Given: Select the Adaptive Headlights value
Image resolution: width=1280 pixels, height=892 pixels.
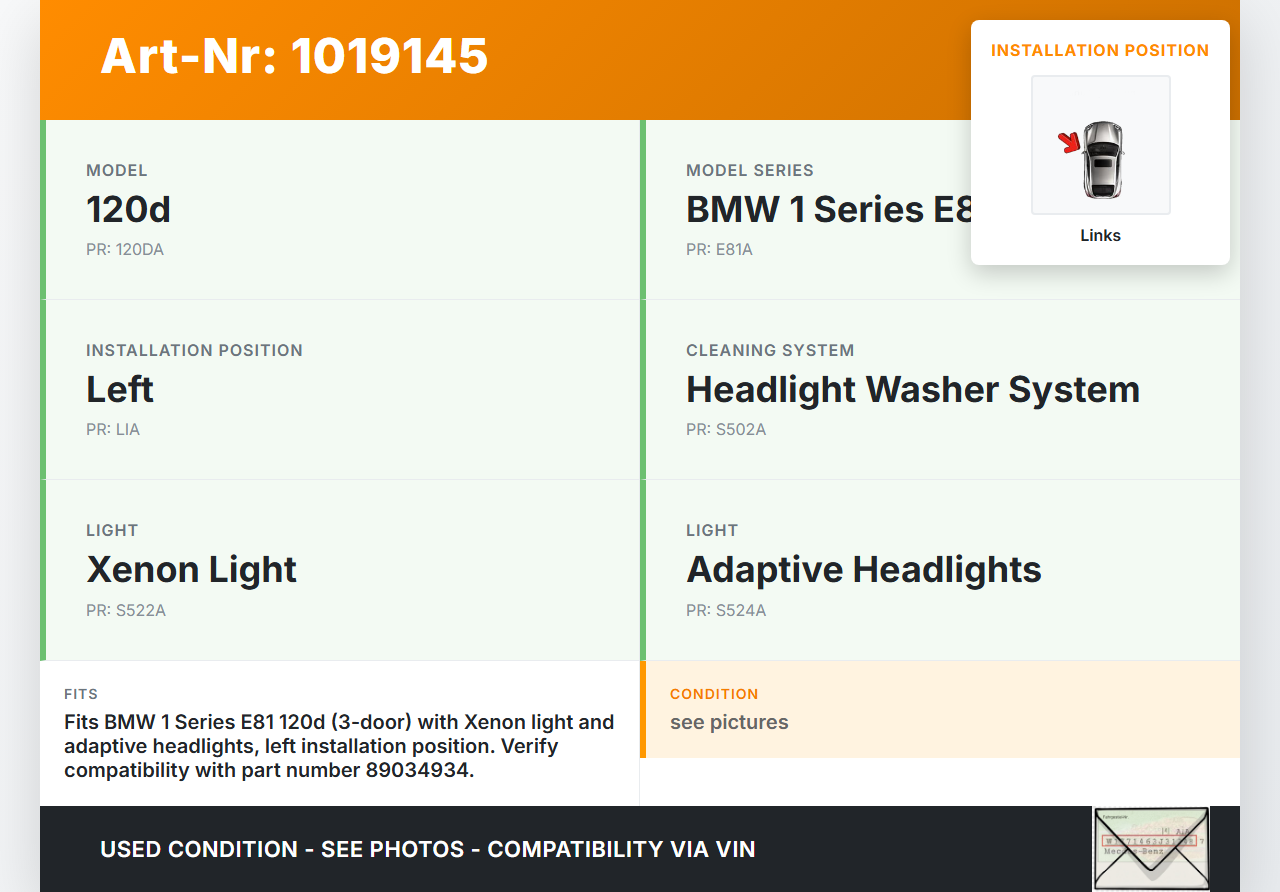Looking at the screenshot, I should coord(864,569).
